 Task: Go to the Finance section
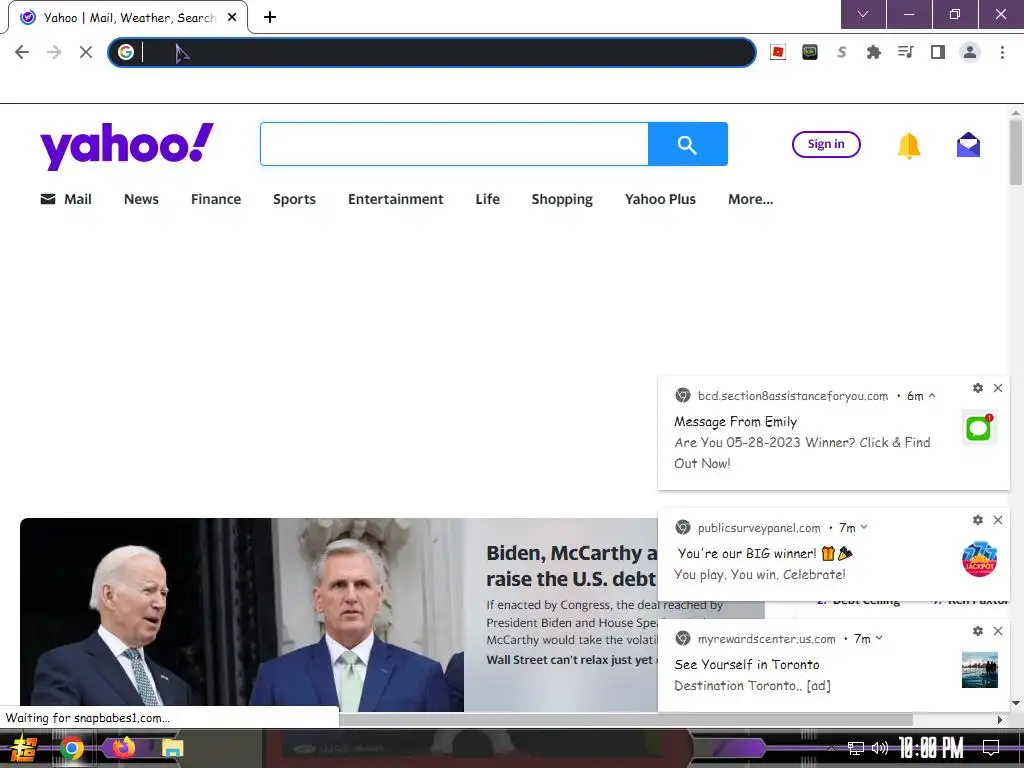[216, 199]
